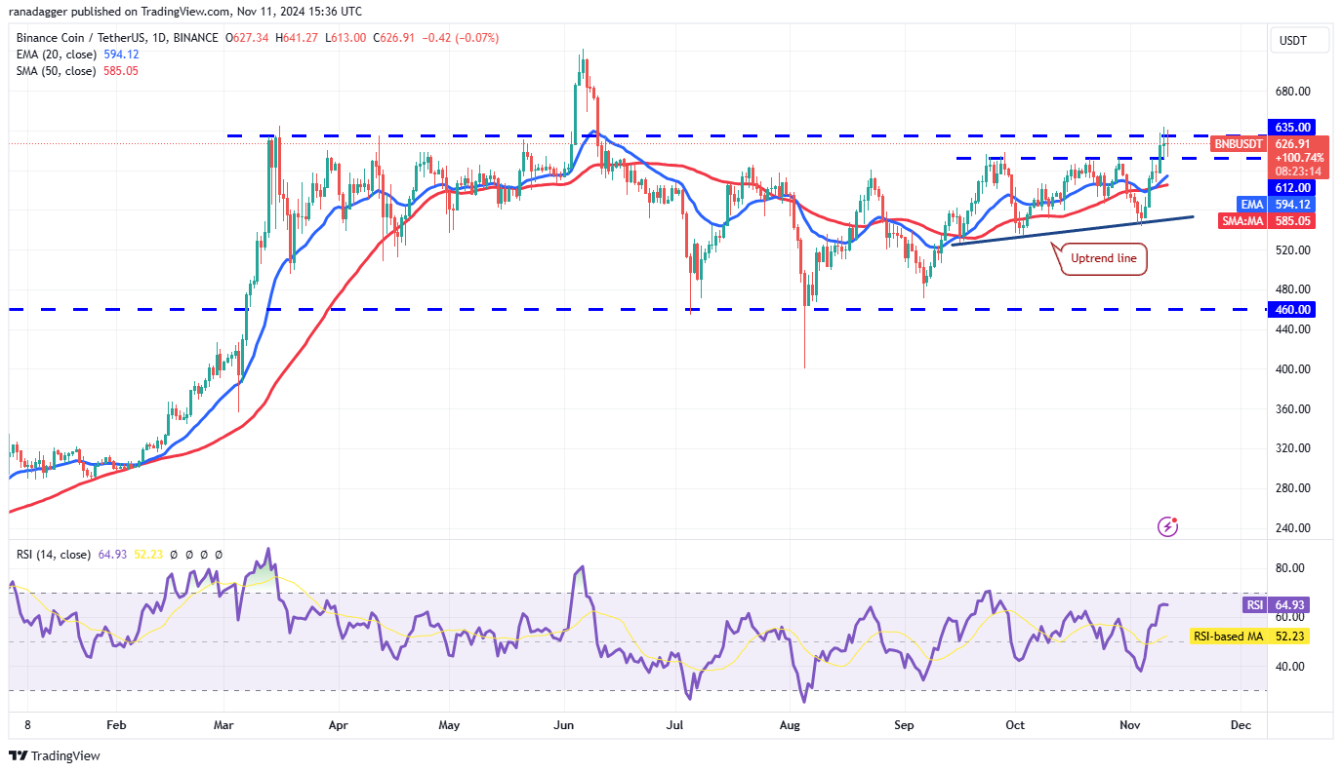This screenshot has width=1340, height=768.
Task: Click the Nov label on time axis
Action: (1130, 724)
